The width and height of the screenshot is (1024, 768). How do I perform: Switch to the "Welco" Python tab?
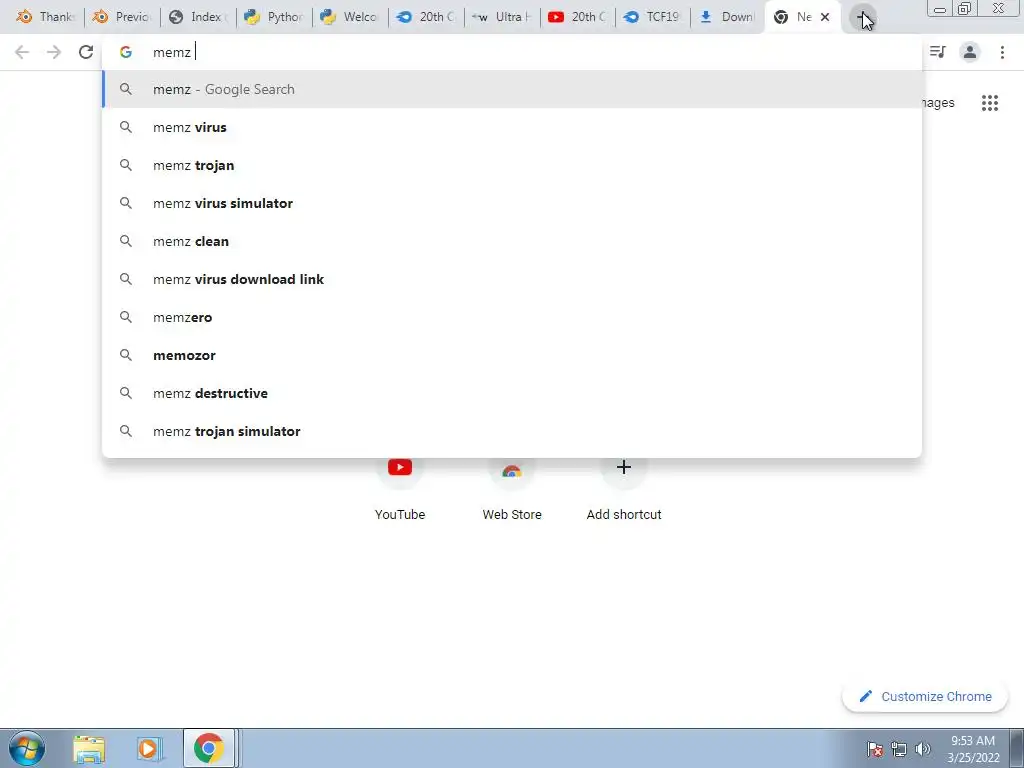click(x=350, y=17)
